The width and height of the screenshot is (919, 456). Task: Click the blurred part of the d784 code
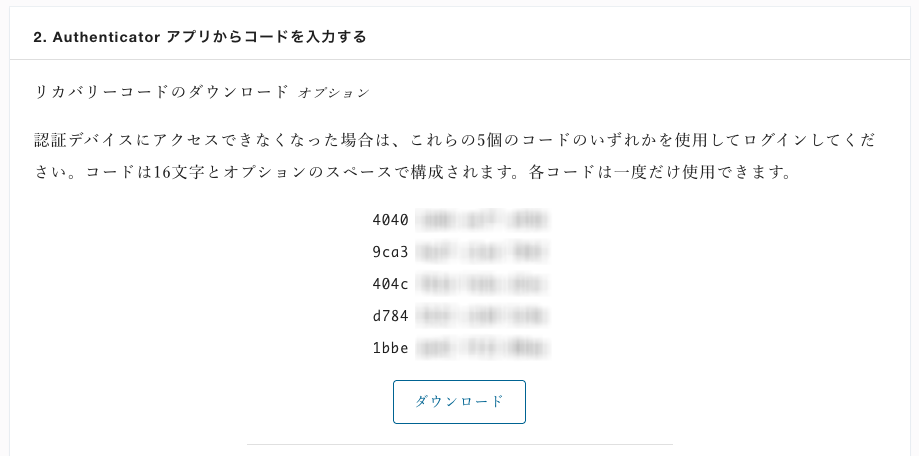(482, 316)
